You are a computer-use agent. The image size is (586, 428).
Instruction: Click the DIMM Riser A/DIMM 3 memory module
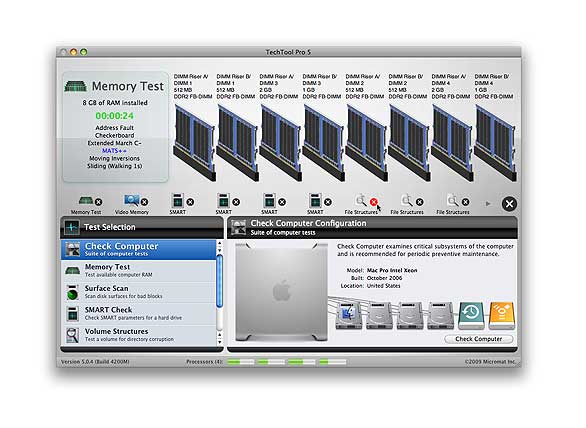click(280, 143)
